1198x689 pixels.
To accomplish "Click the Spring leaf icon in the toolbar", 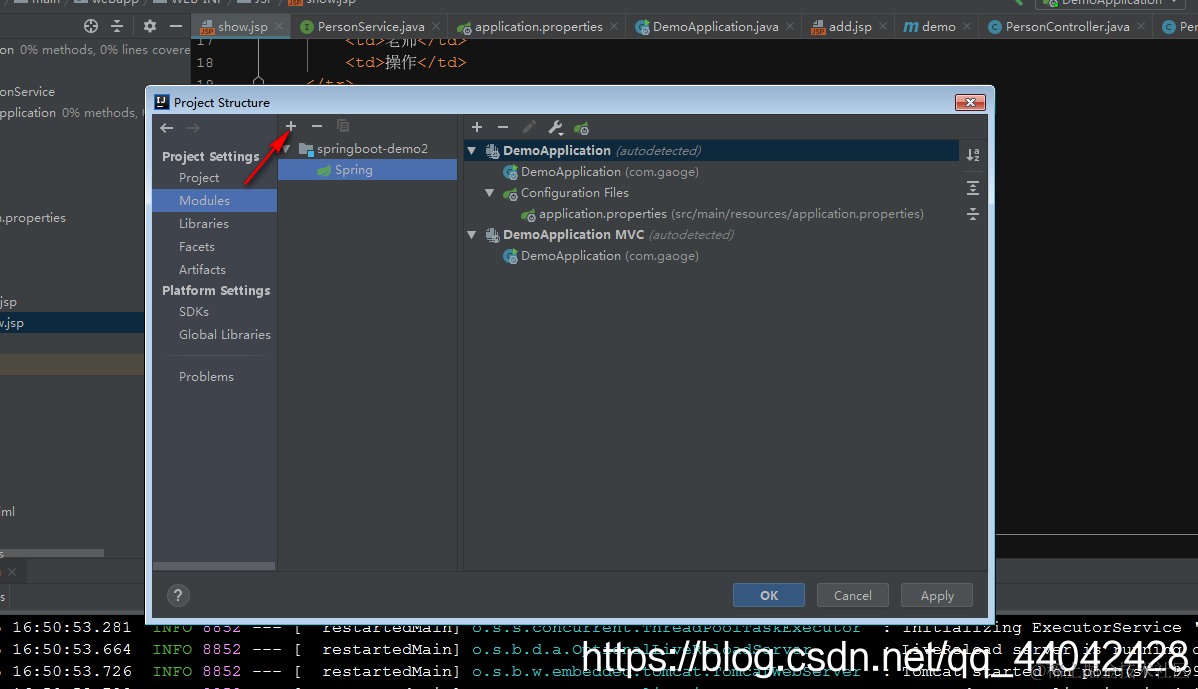I will 581,128.
